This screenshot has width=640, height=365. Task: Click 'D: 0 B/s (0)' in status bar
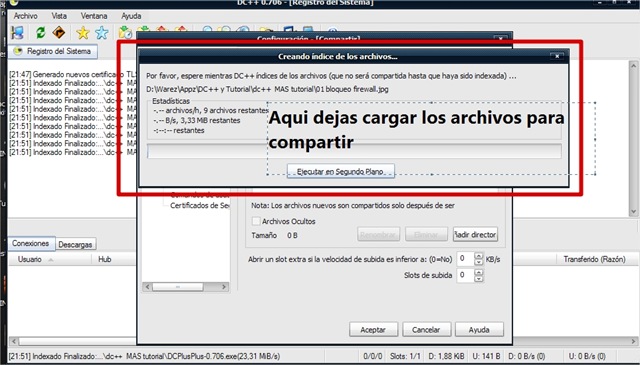pos(527,356)
